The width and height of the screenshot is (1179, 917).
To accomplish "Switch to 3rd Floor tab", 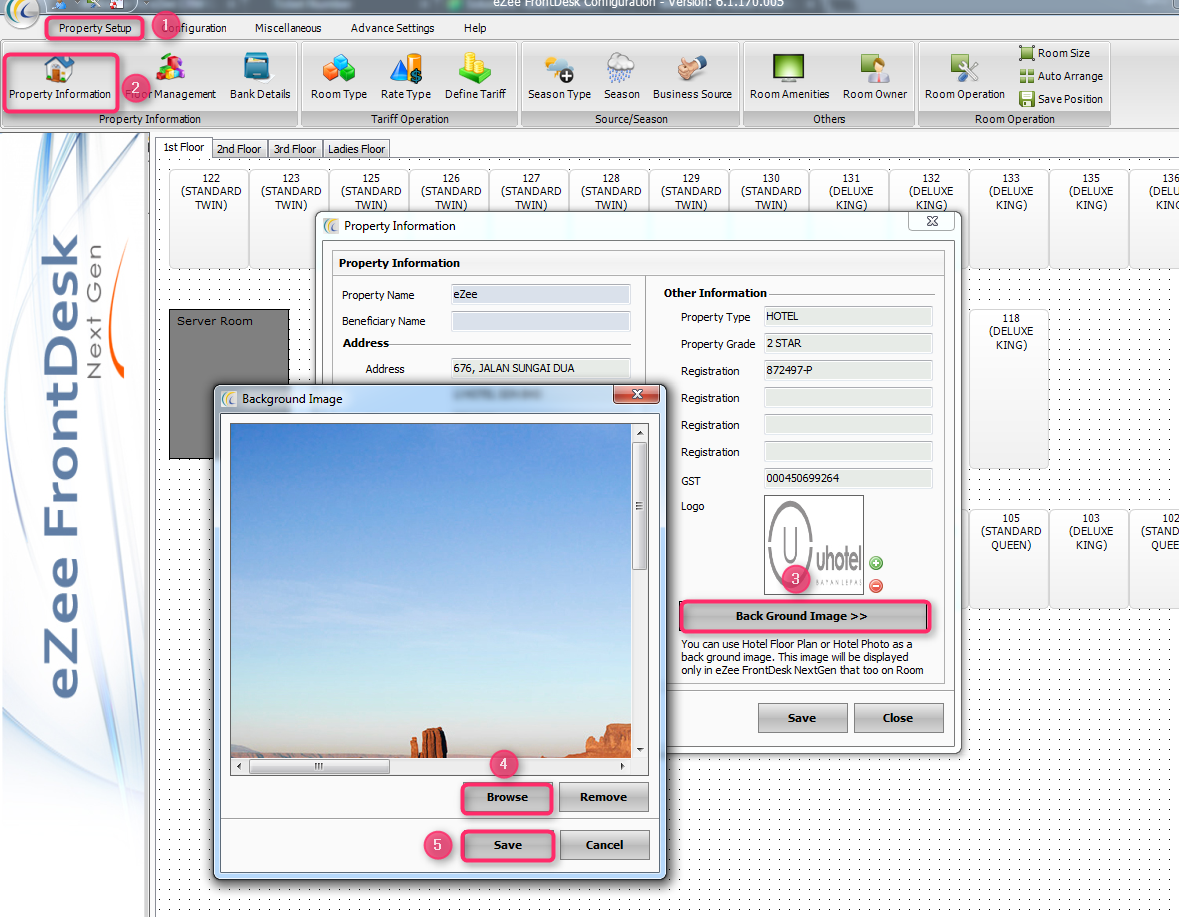I will click(x=295, y=149).
